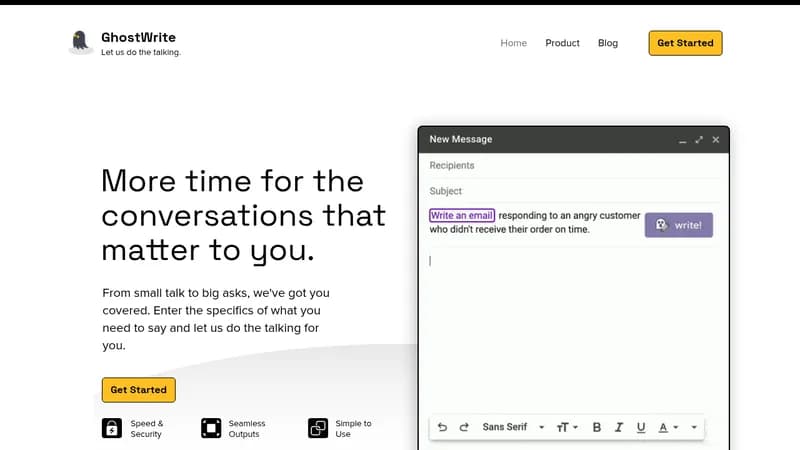The height and width of the screenshot is (450, 800).
Task: Click the header Get Started button
Action: [685, 43]
